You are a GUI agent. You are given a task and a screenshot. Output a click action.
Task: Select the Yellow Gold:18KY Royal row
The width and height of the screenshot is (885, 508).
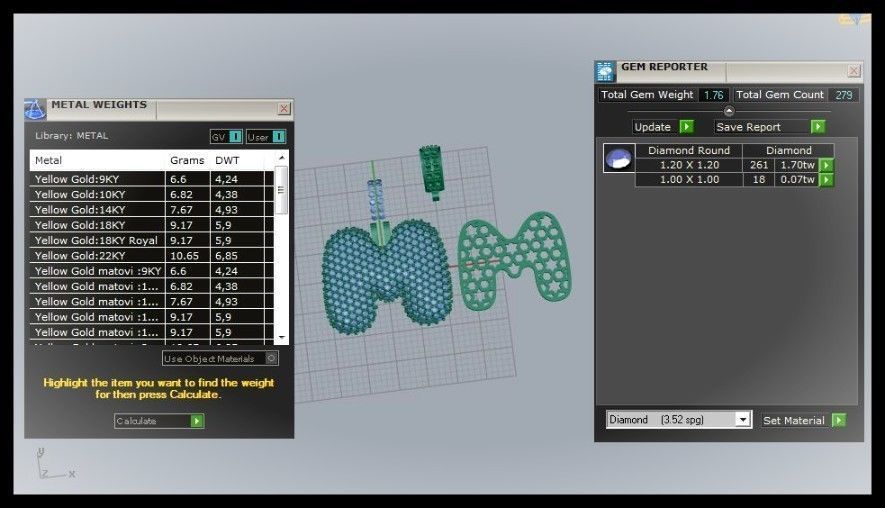point(152,240)
